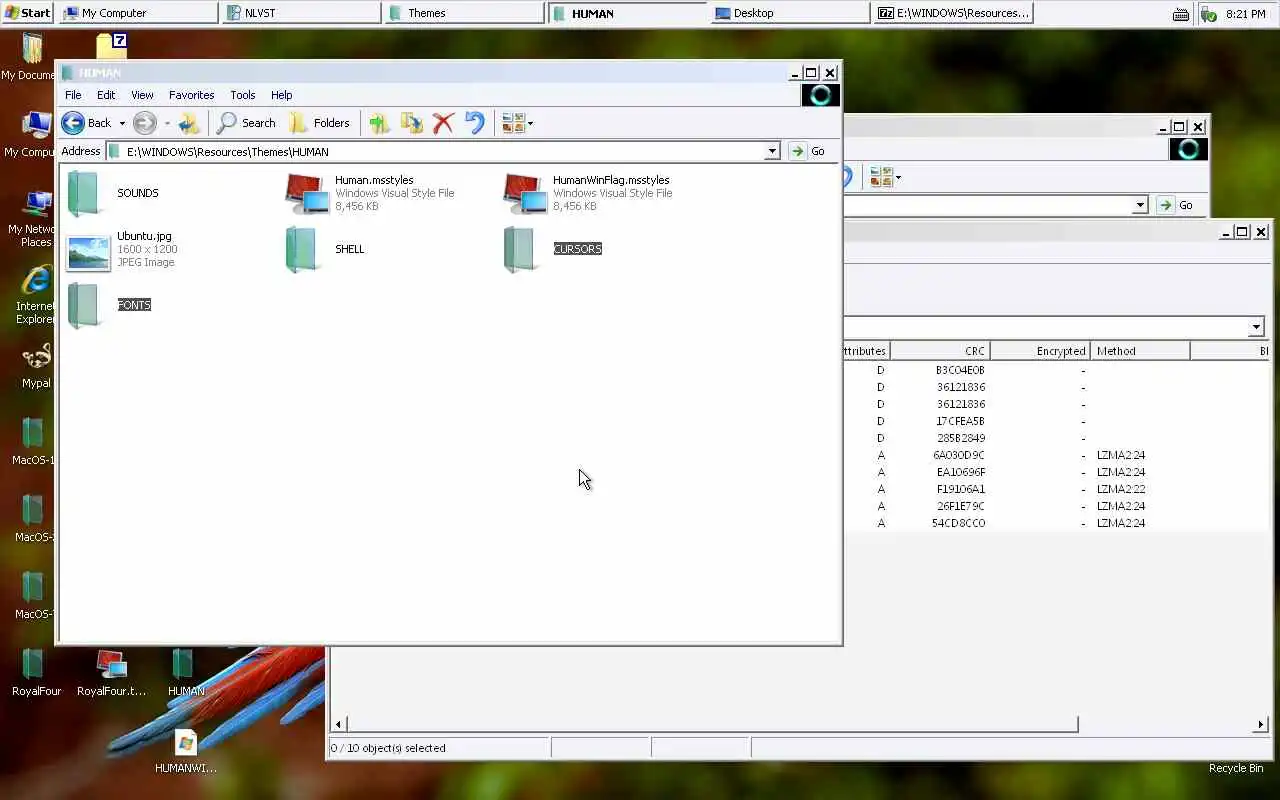Viewport: 1280px width, 800px height.
Task: Select the My Network Places desktop icon
Action: pyautogui.click(x=37, y=204)
